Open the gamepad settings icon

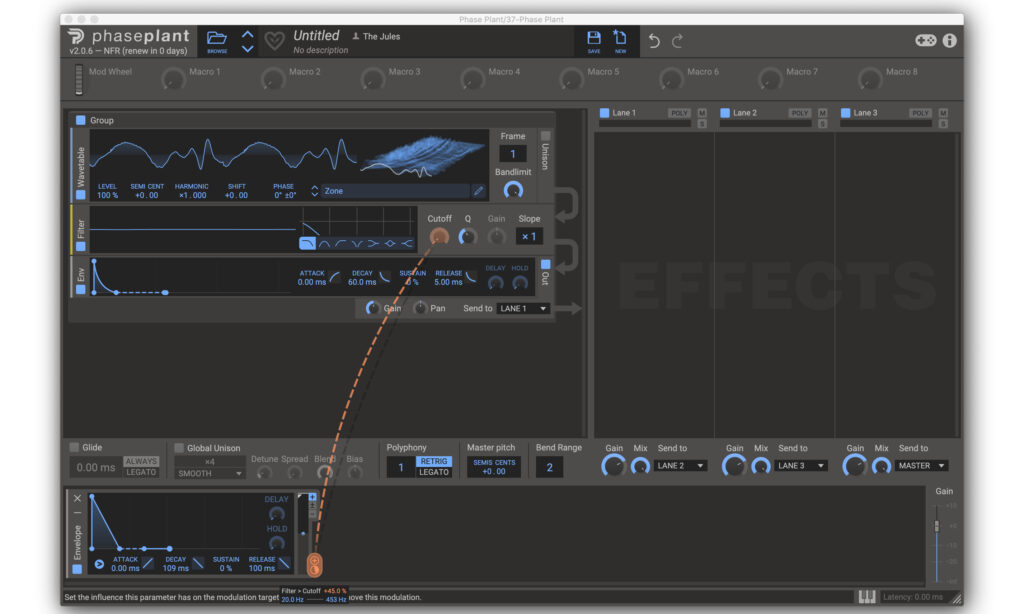(925, 40)
